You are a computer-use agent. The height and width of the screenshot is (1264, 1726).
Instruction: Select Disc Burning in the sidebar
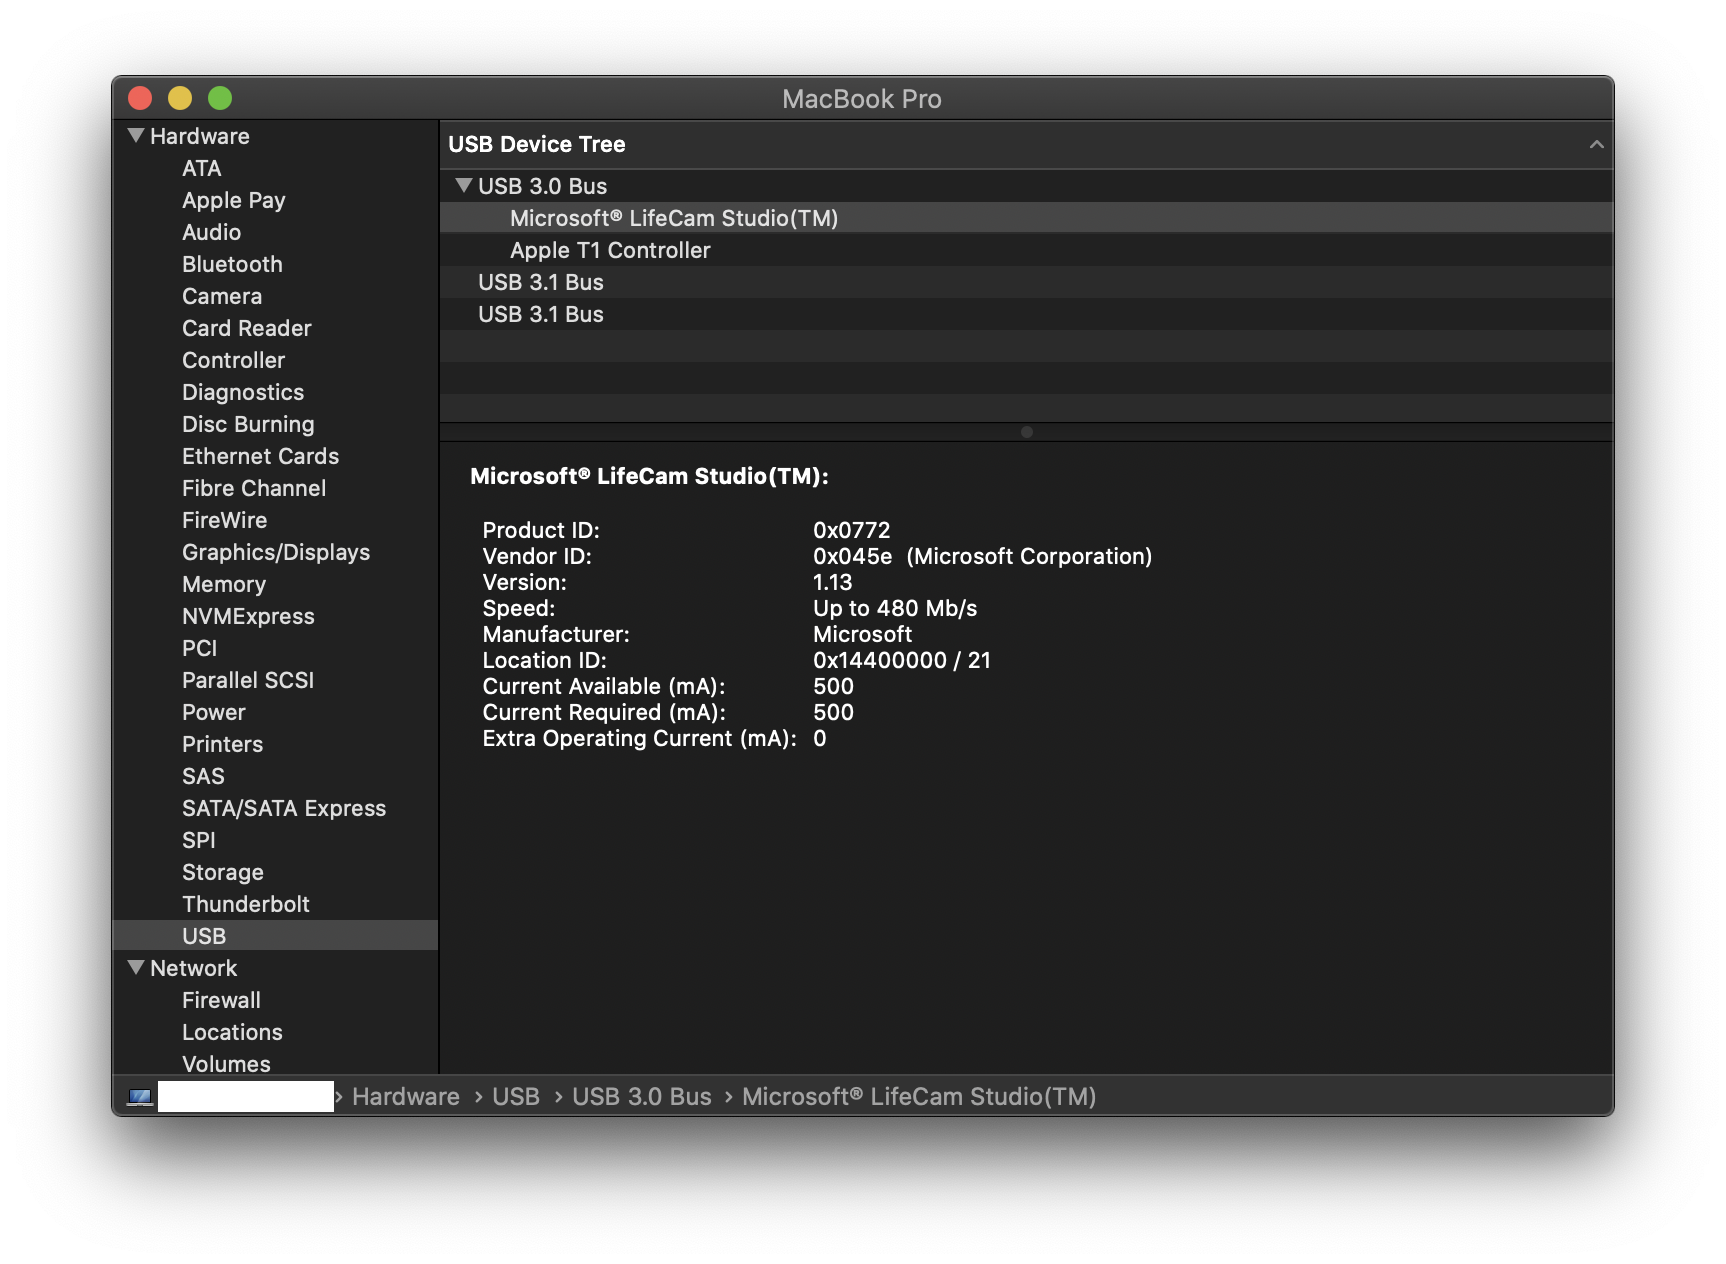[x=248, y=424]
